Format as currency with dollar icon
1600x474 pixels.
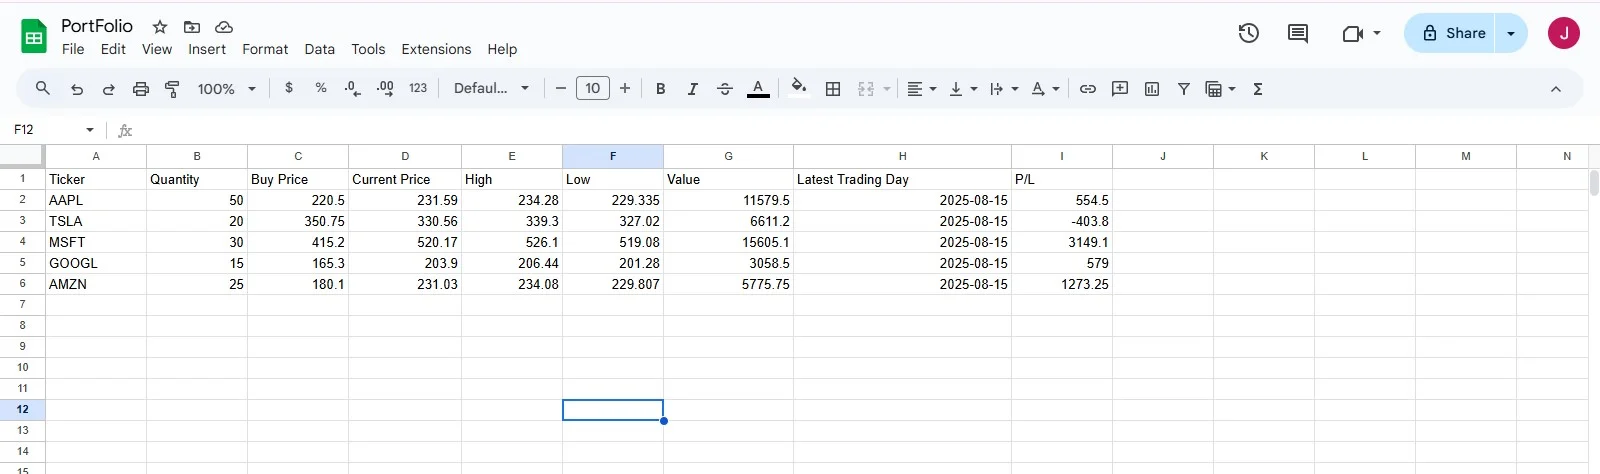(289, 88)
